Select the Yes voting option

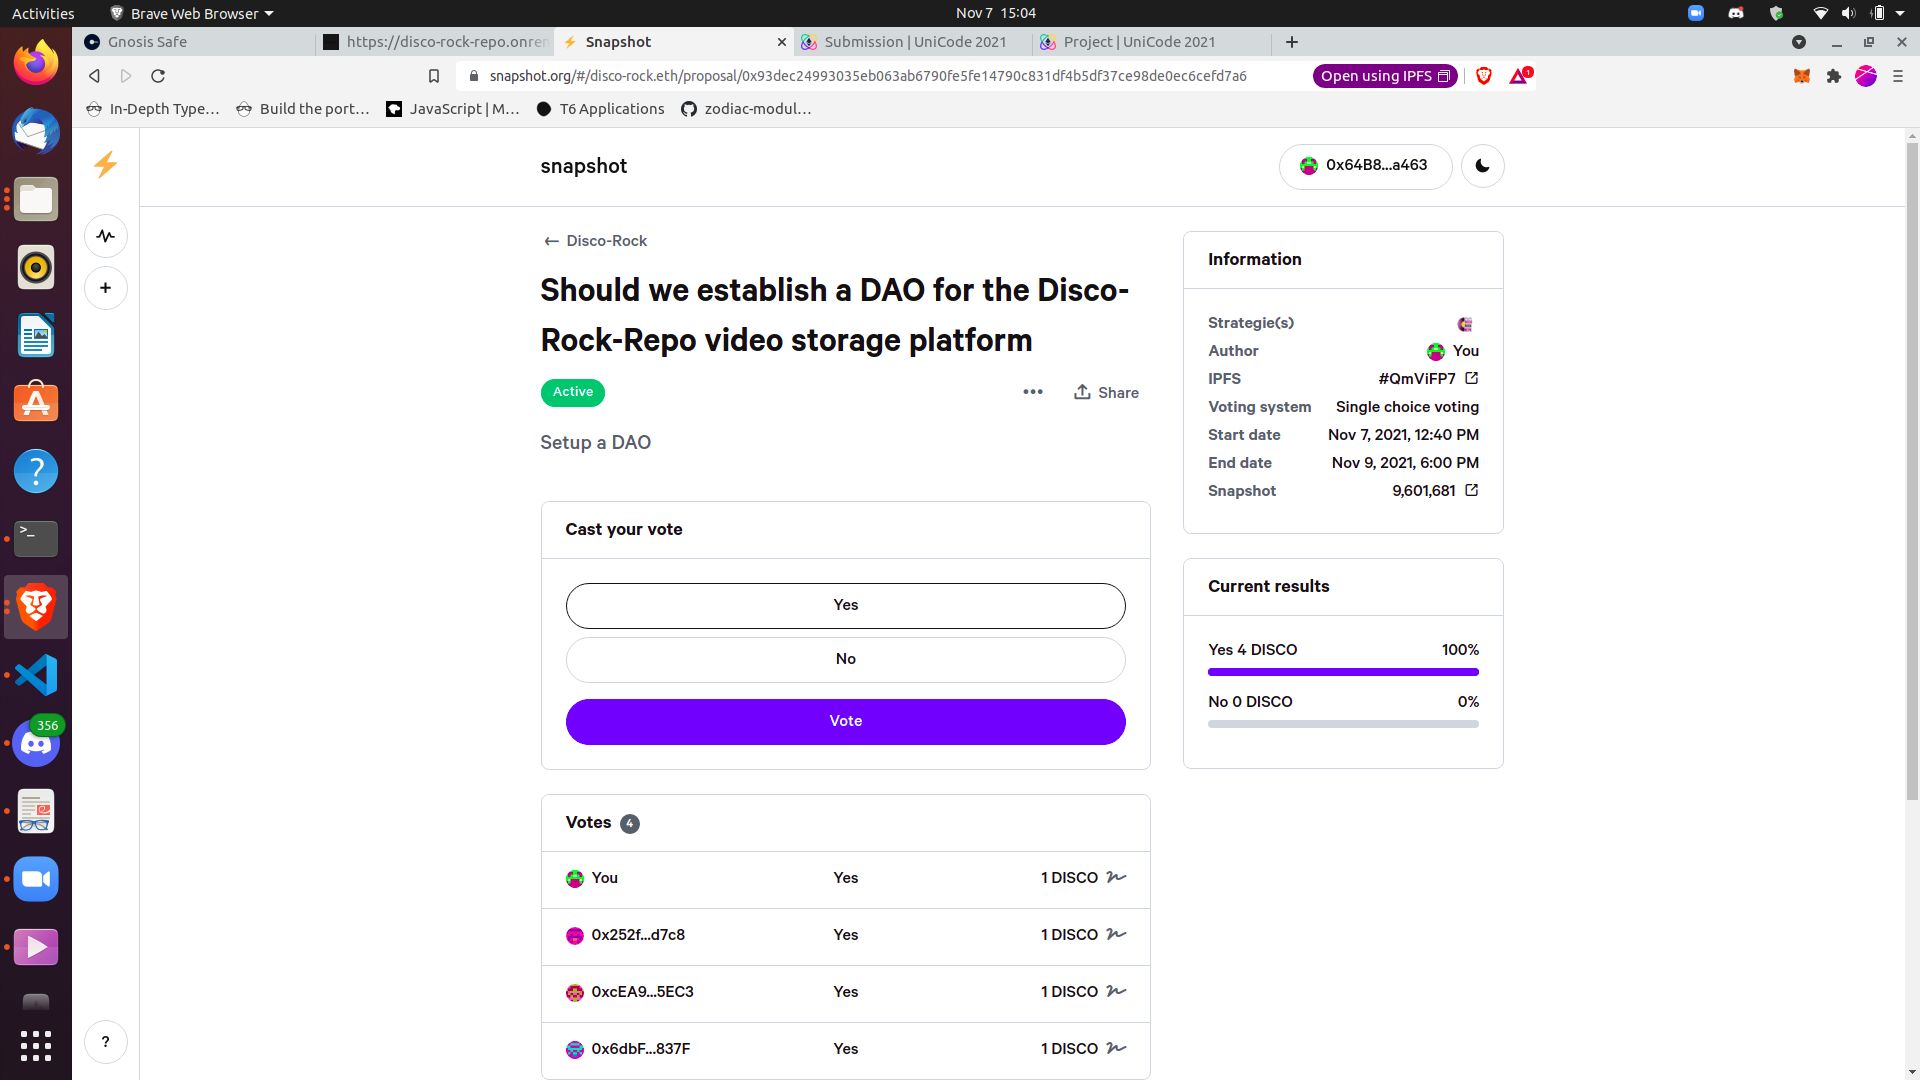845,605
